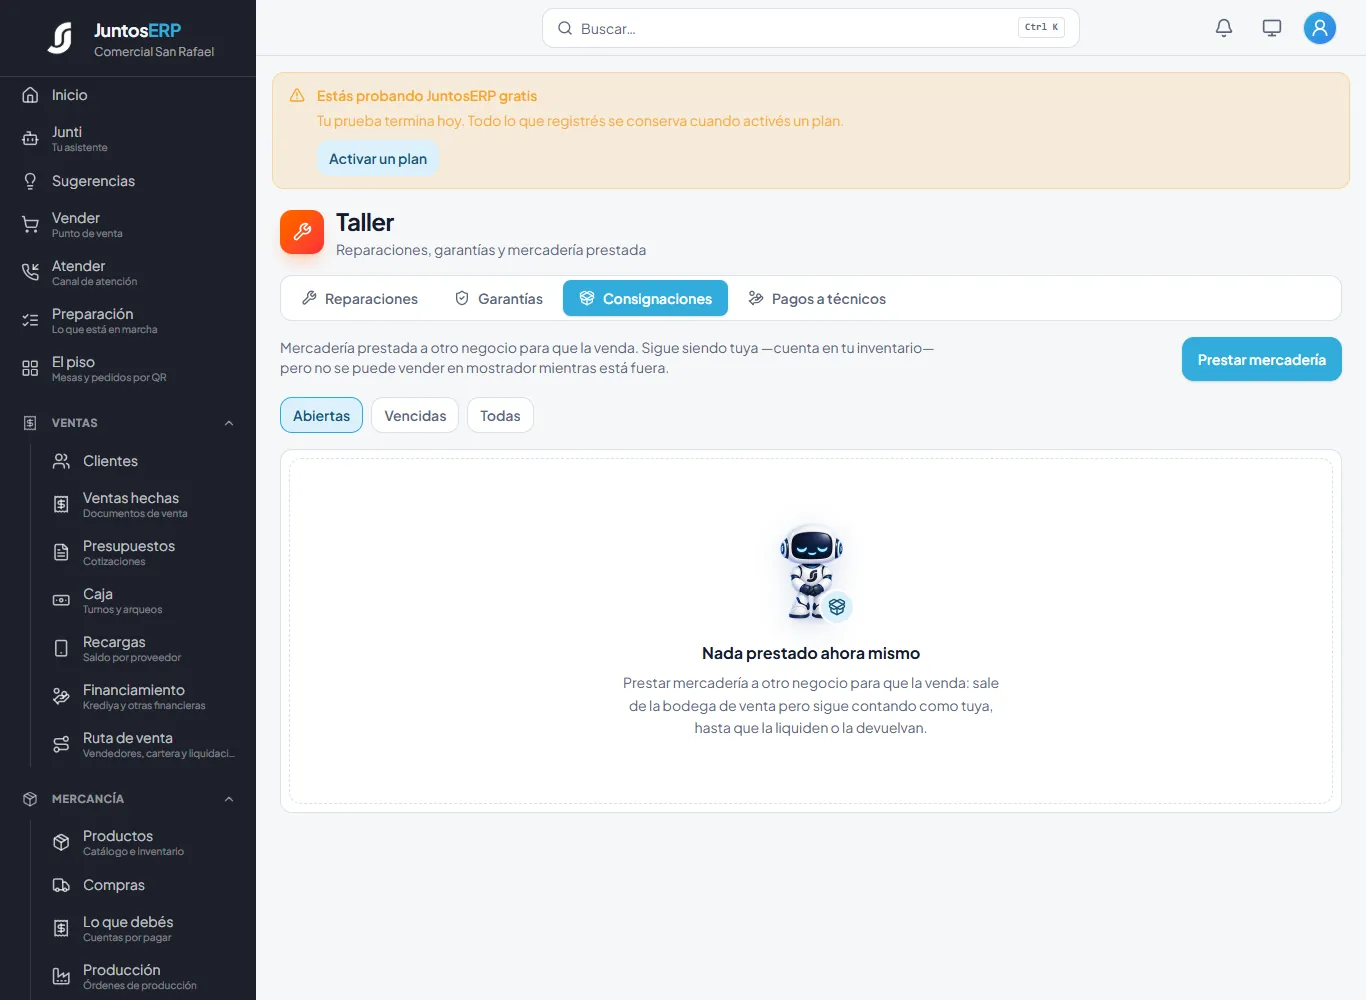The image size is (1366, 1000).
Task: Click the Productos box icon
Action: coord(61,843)
